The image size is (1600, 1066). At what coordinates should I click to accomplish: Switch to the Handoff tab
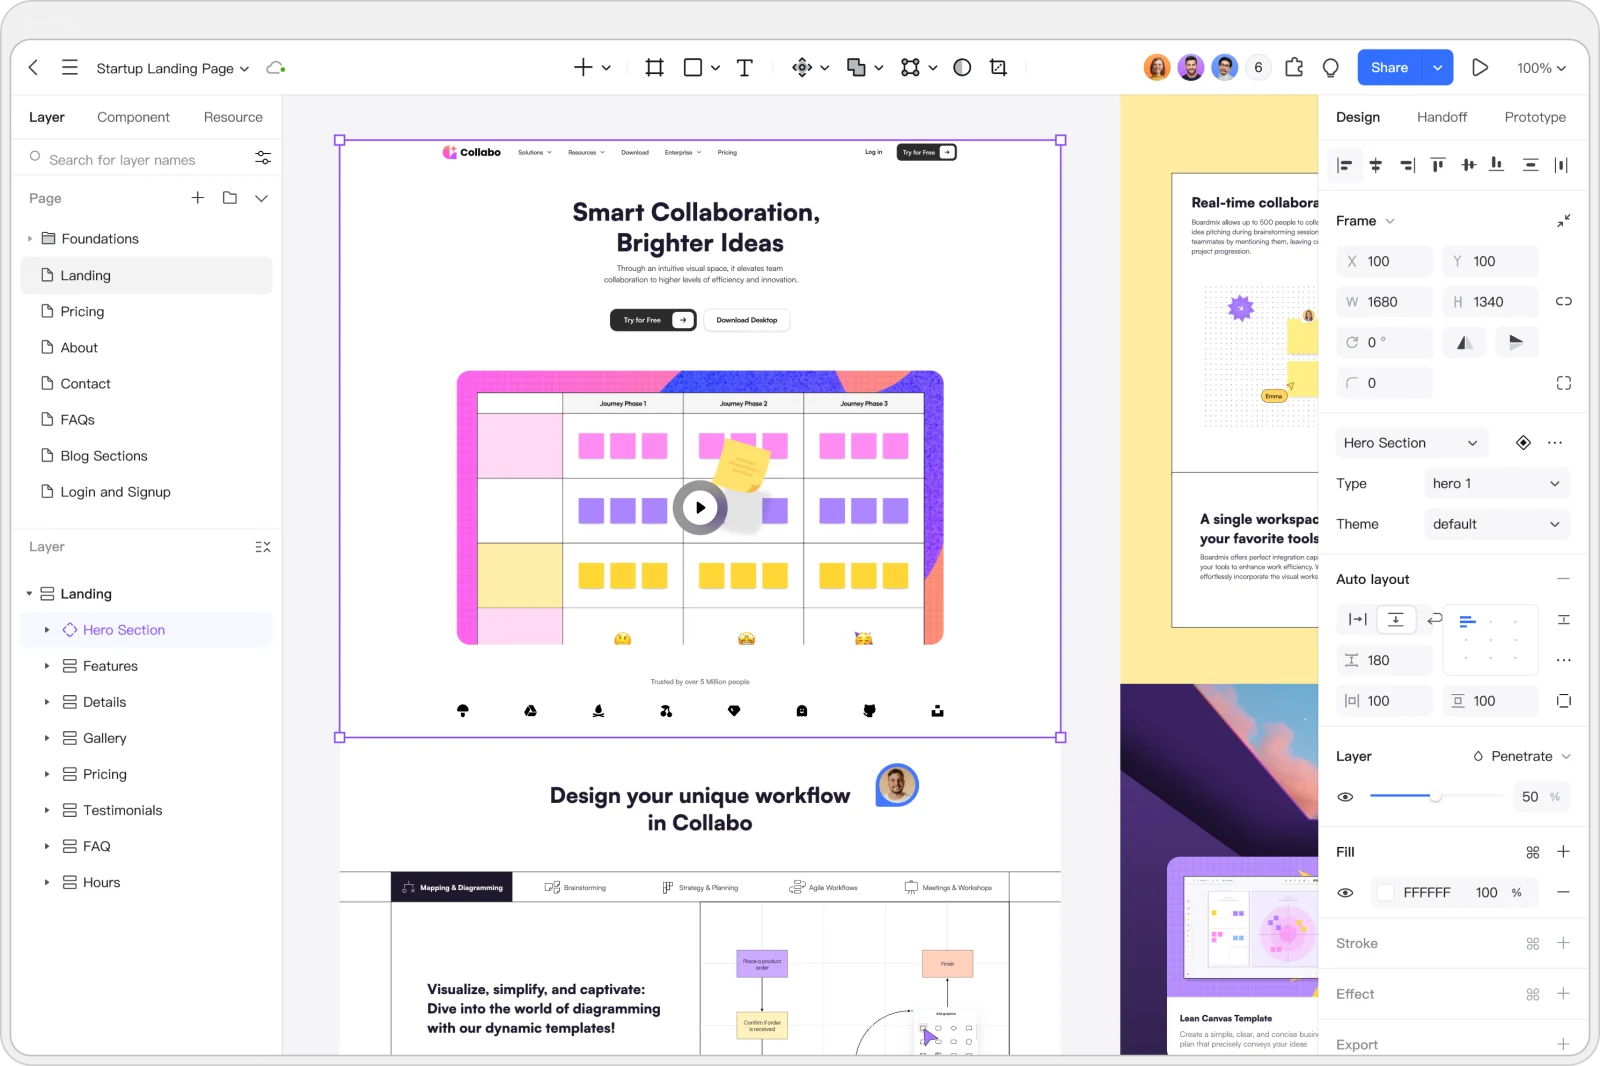tap(1442, 117)
